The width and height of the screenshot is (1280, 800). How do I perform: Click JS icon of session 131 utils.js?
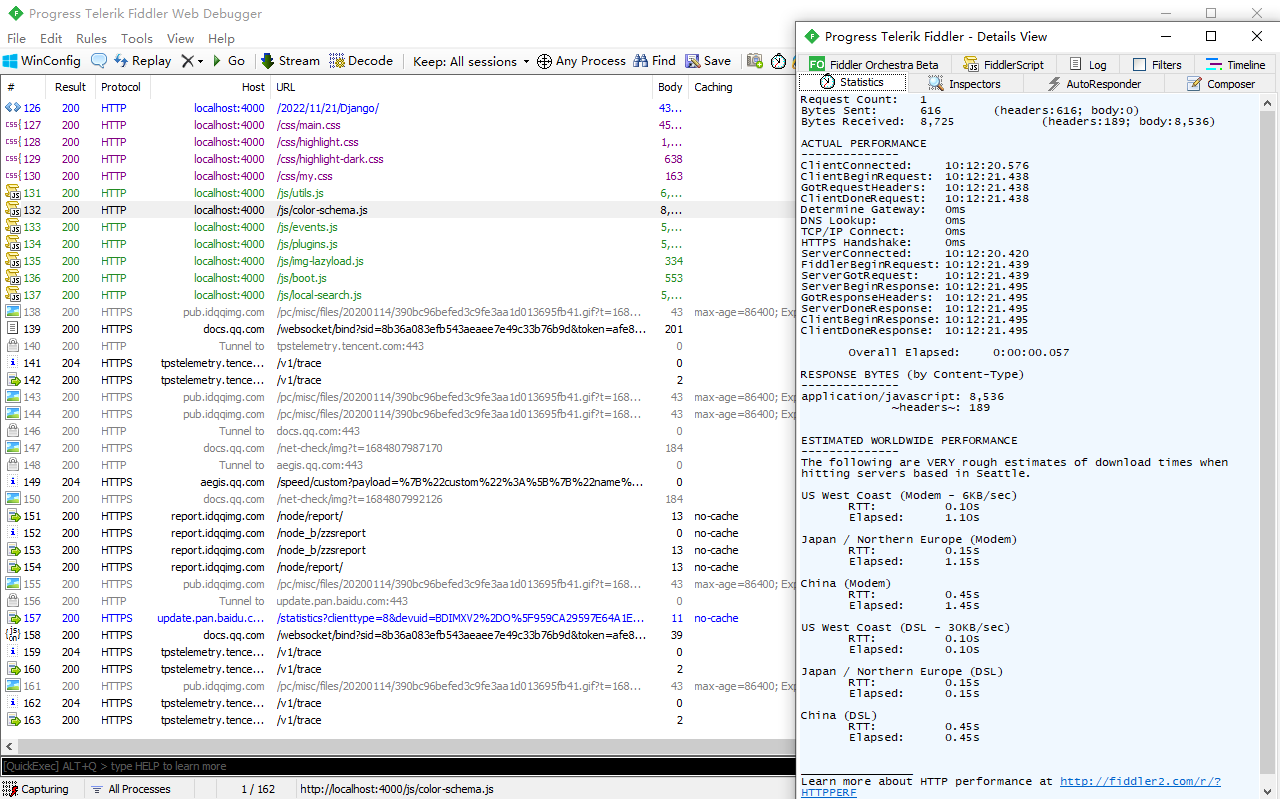tap(12, 193)
